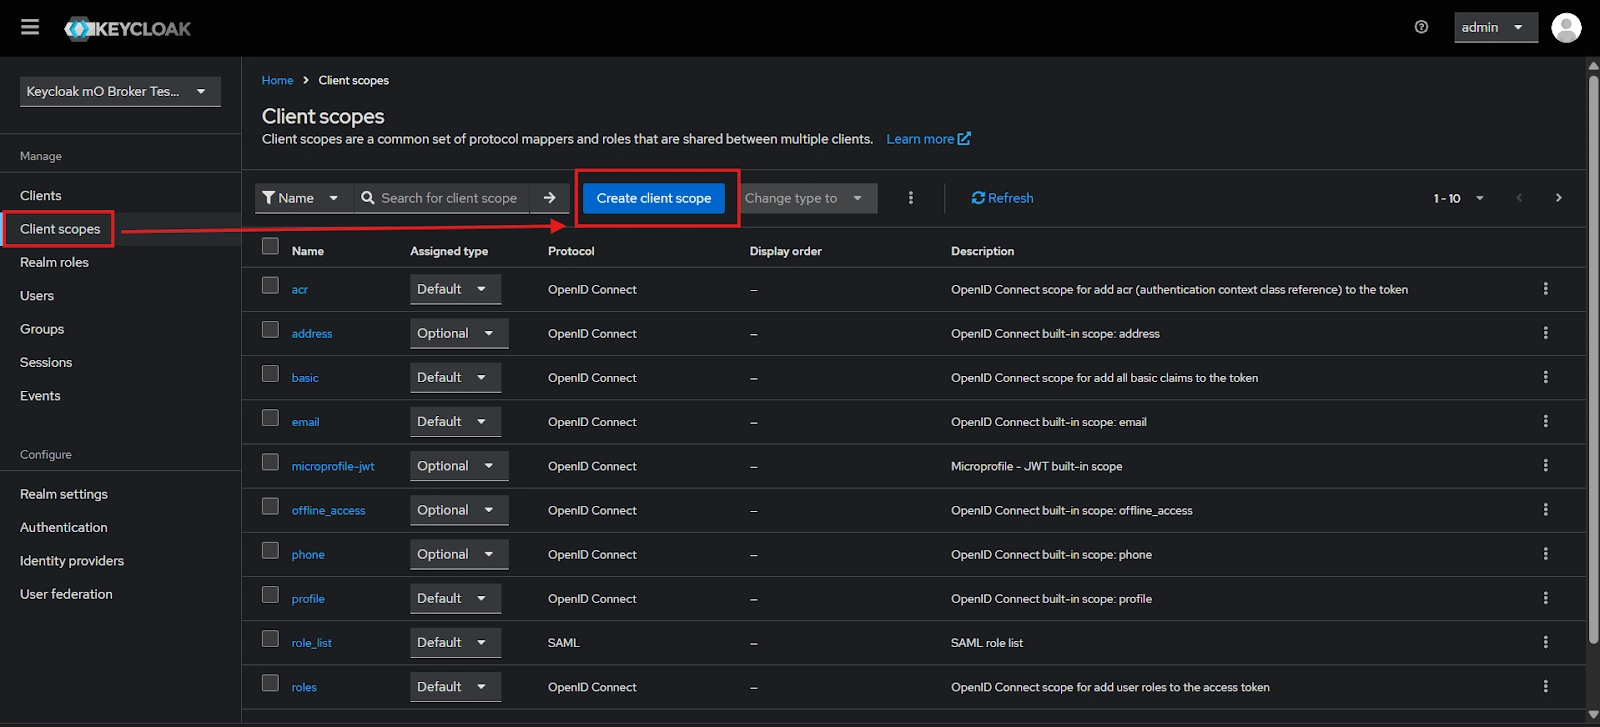Screen dimensions: 1600x727
Task: Open the microprofile-jwt scope link
Action: coord(333,466)
